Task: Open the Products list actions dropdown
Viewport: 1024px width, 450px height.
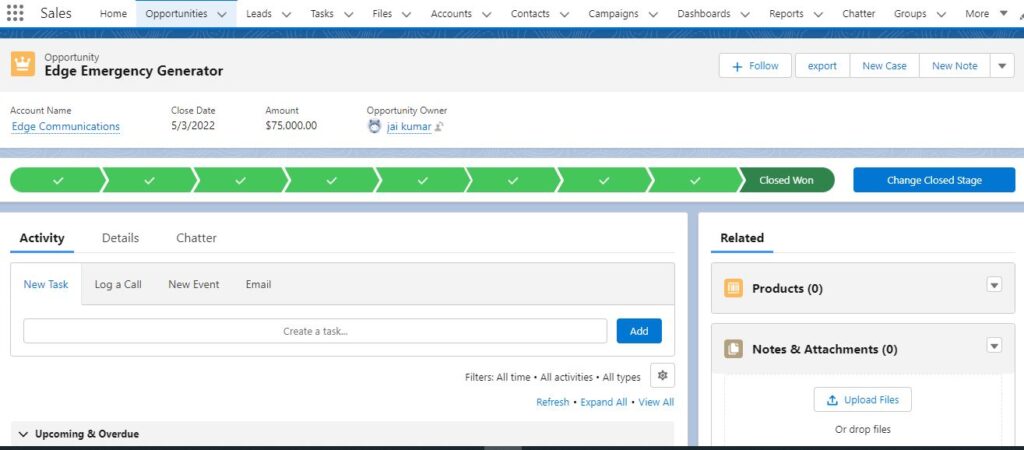Action: coord(994,285)
